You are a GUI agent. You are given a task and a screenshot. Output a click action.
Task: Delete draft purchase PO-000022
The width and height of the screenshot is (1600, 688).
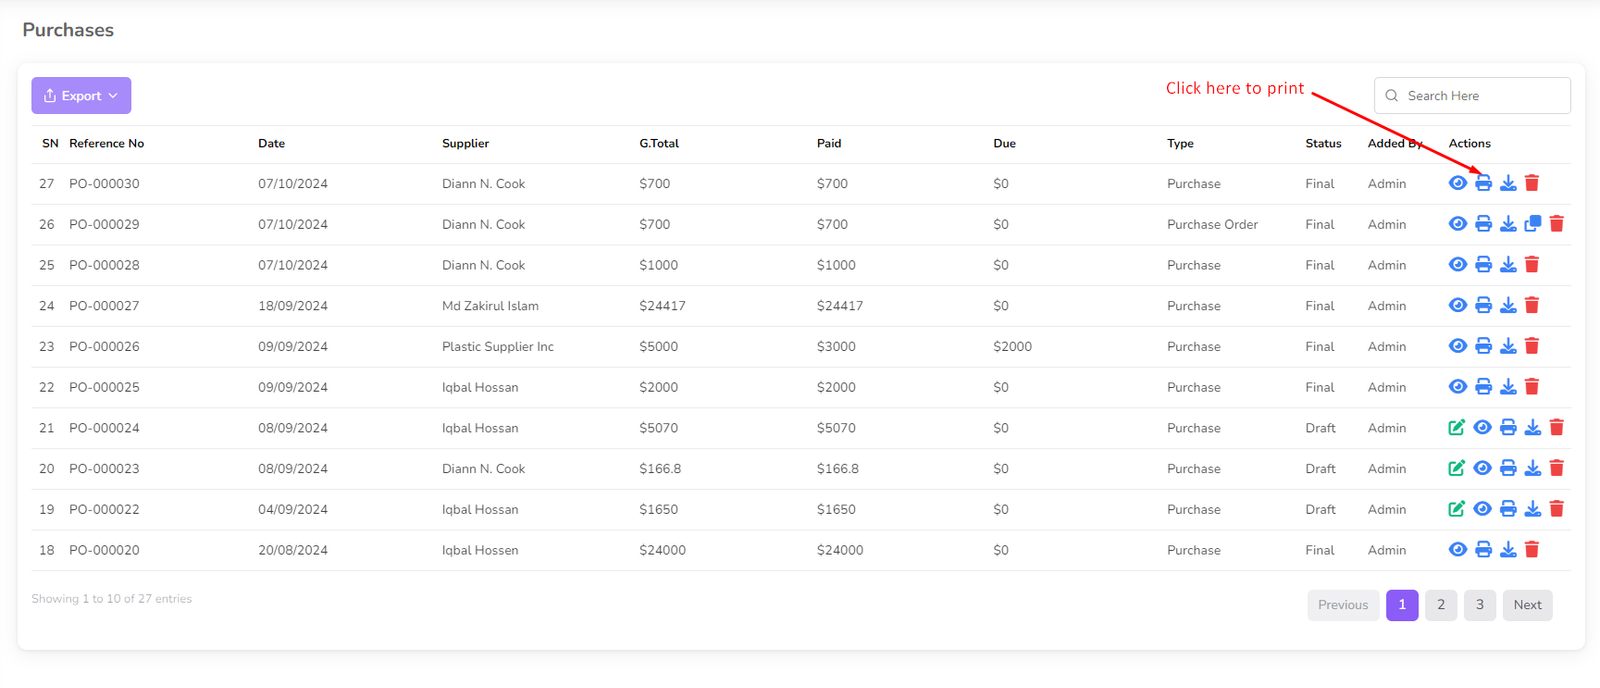pyautogui.click(x=1556, y=509)
